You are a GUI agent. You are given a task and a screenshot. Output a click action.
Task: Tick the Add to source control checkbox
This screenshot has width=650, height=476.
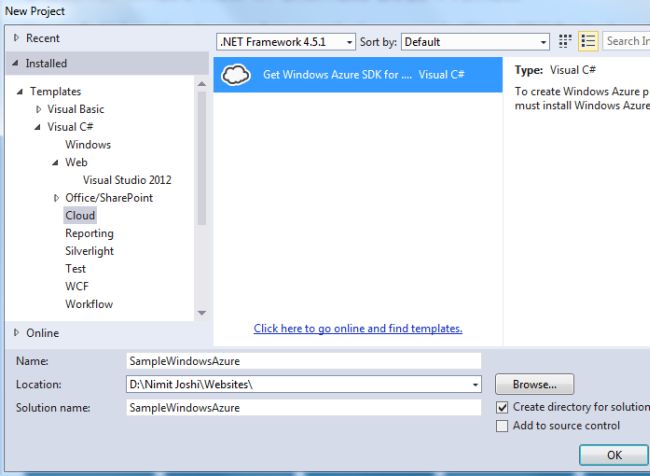(502, 426)
